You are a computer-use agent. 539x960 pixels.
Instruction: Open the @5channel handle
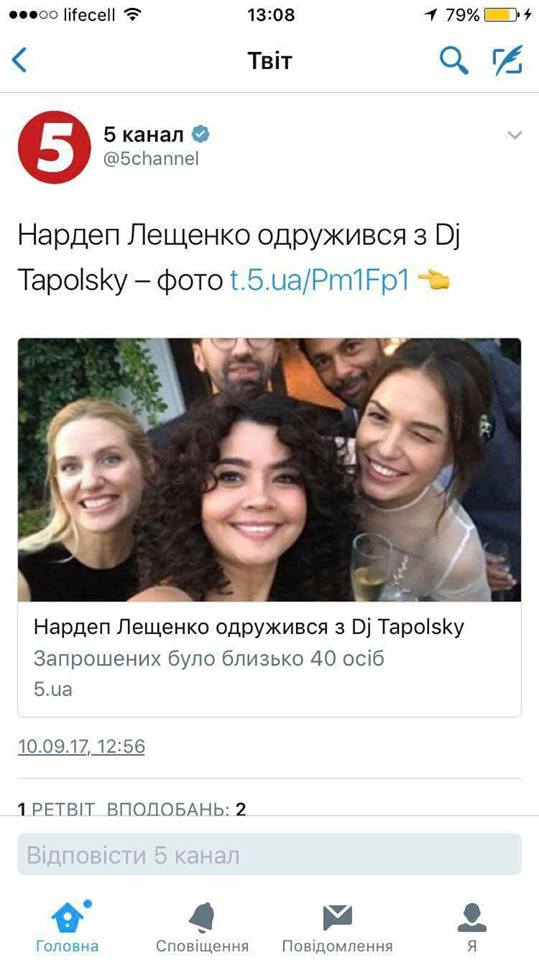[x=151, y=159]
